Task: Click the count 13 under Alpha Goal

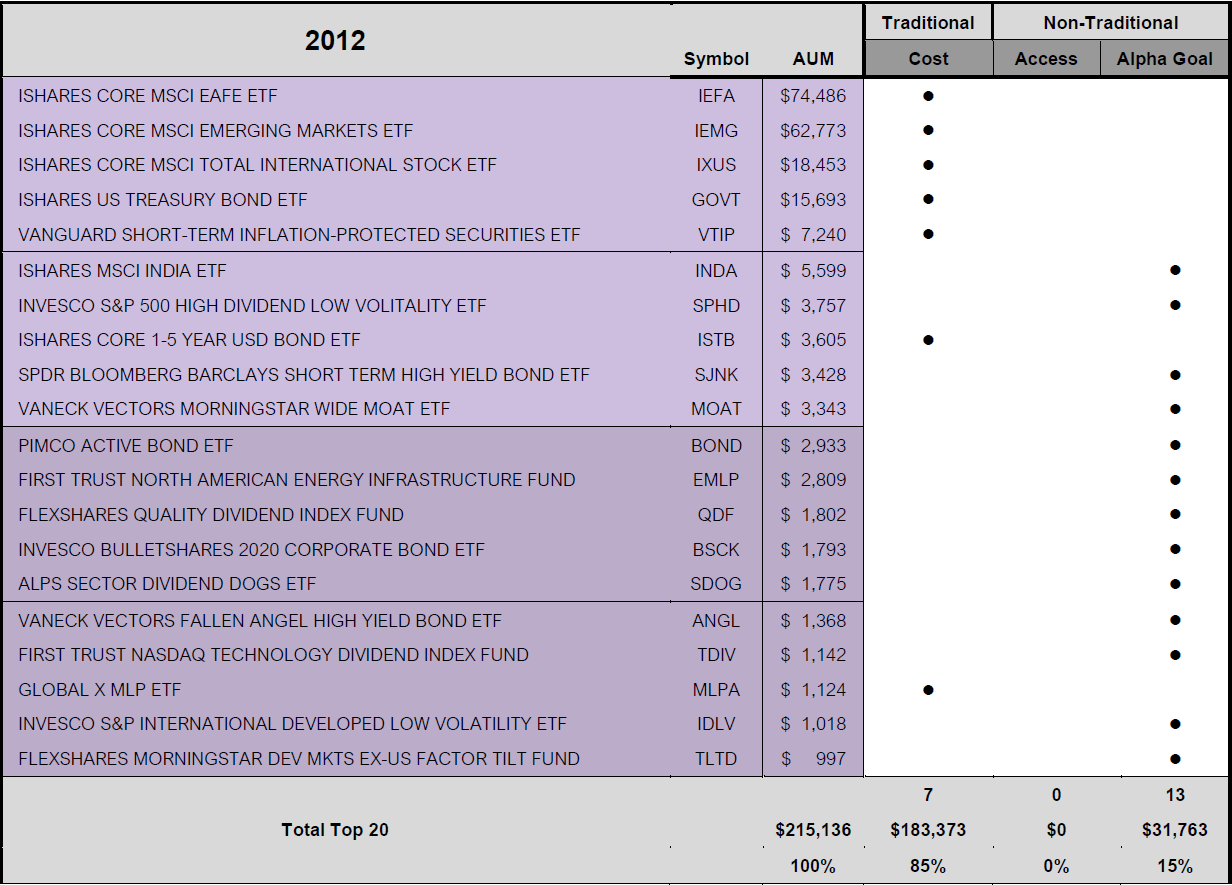Action: (x=1175, y=795)
